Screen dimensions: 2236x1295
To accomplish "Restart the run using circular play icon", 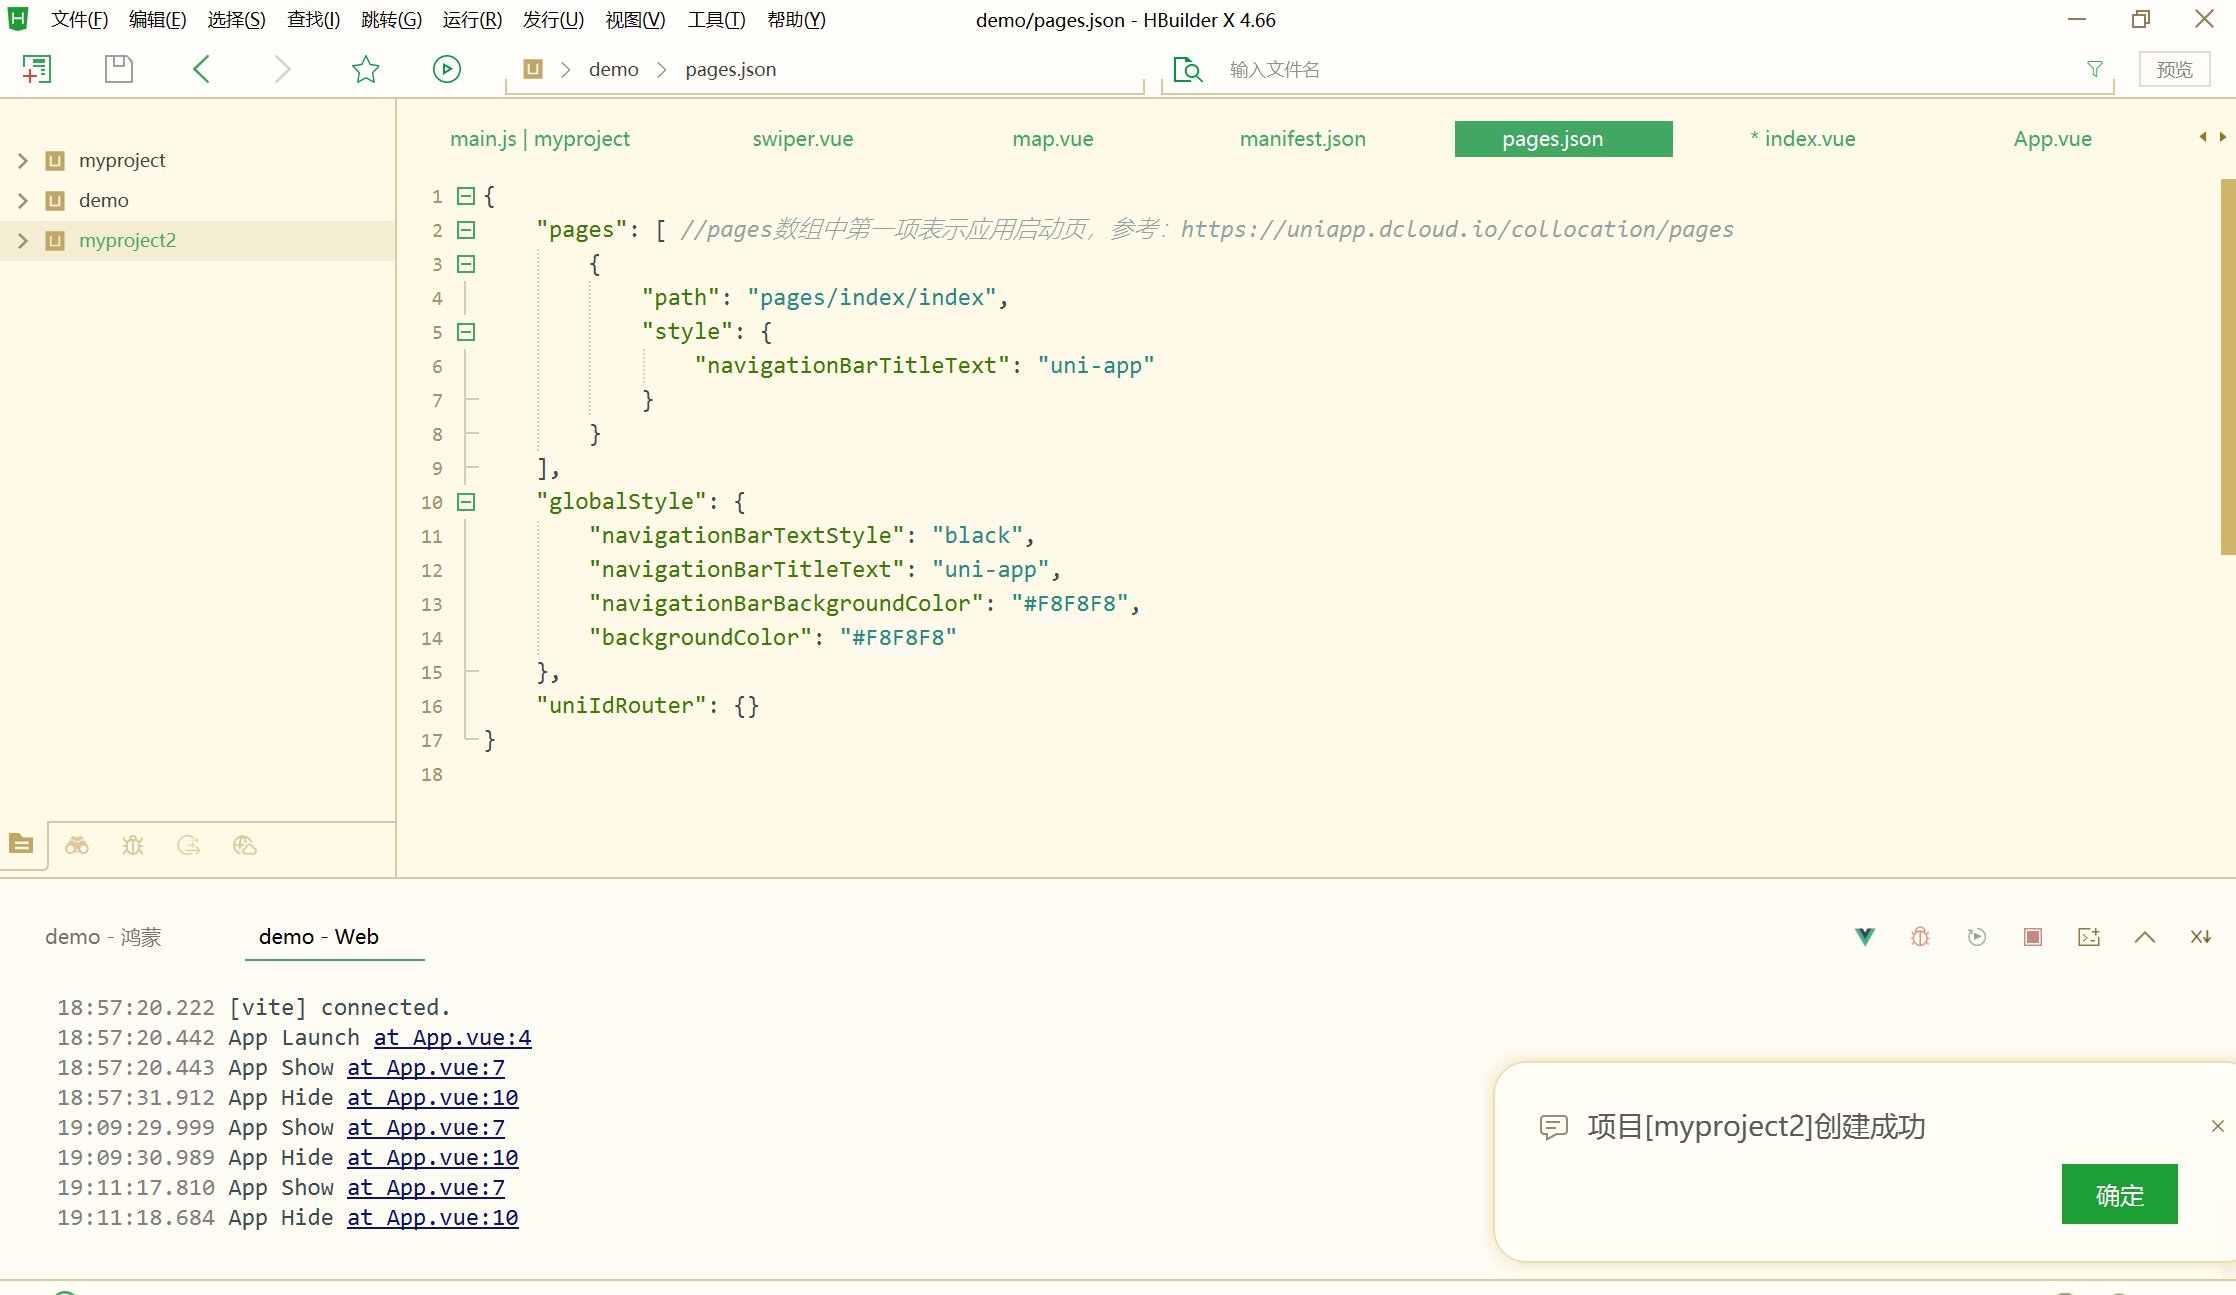I will coord(1977,936).
